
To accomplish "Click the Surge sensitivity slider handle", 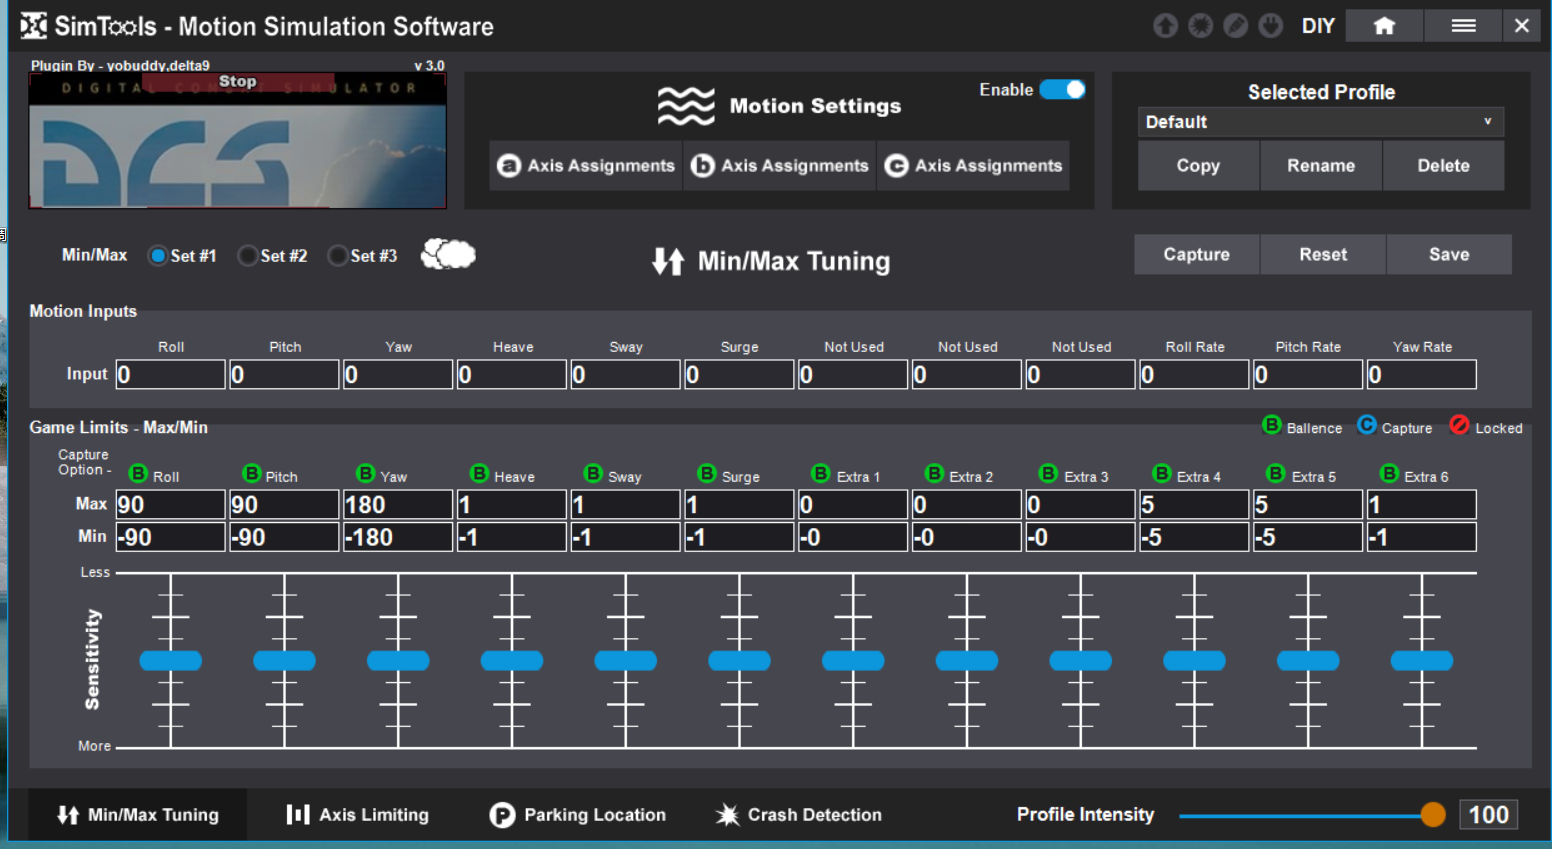I will click(739, 660).
